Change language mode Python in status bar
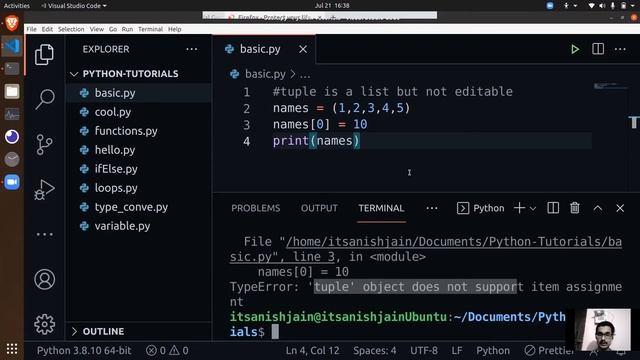 pyautogui.click(x=493, y=350)
